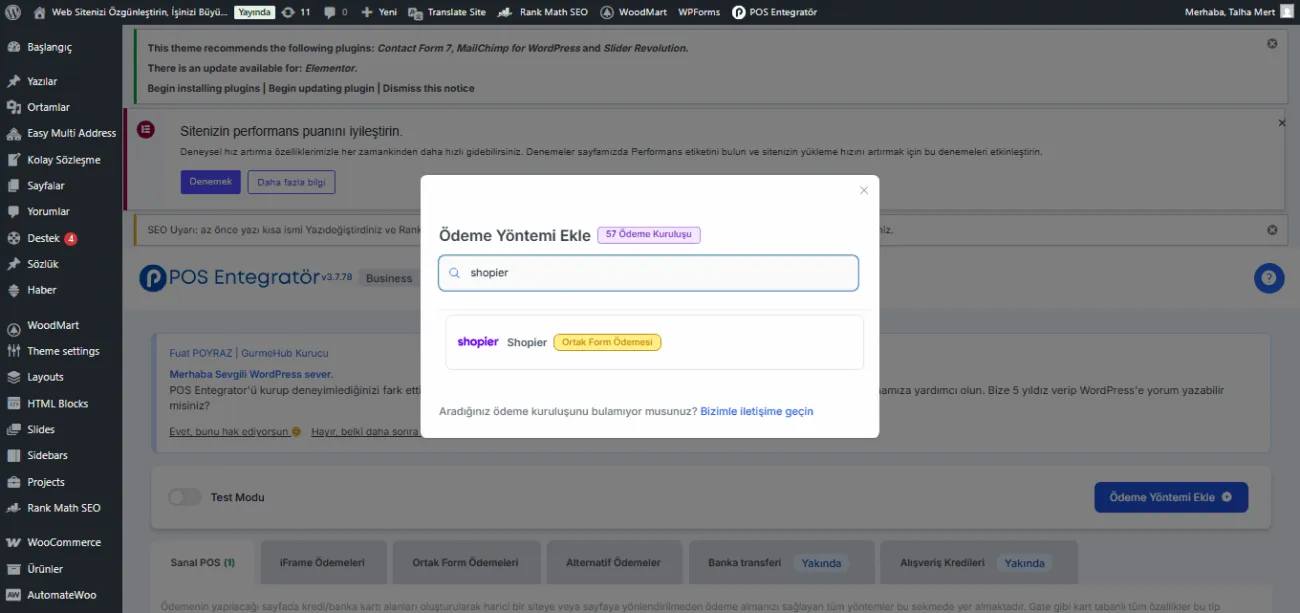Select the Shopier payment provider result
The height and width of the screenshot is (613, 1300).
tap(654, 342)
